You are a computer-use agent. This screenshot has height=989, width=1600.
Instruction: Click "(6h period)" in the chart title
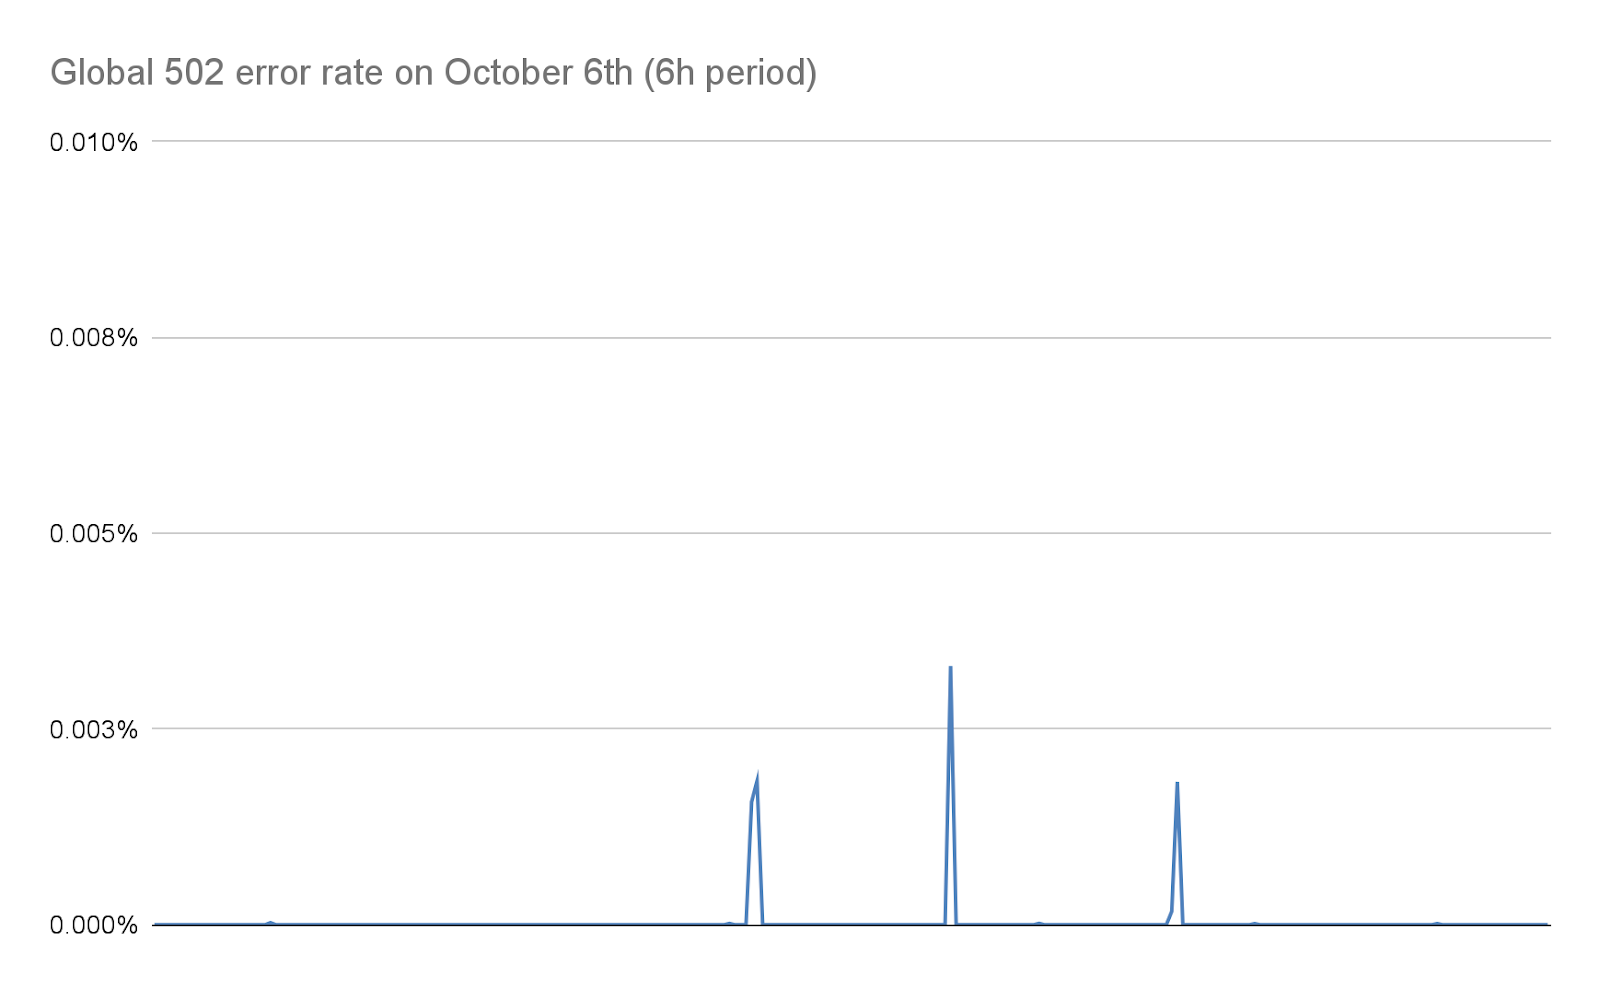[729, 73]
